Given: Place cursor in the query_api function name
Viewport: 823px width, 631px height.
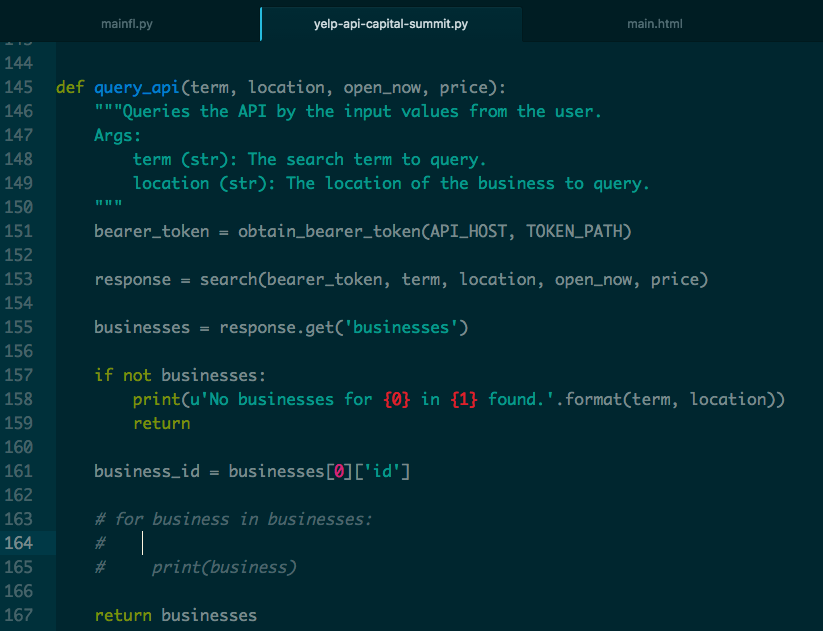Looking at the screenshot, I should [136, 87].
